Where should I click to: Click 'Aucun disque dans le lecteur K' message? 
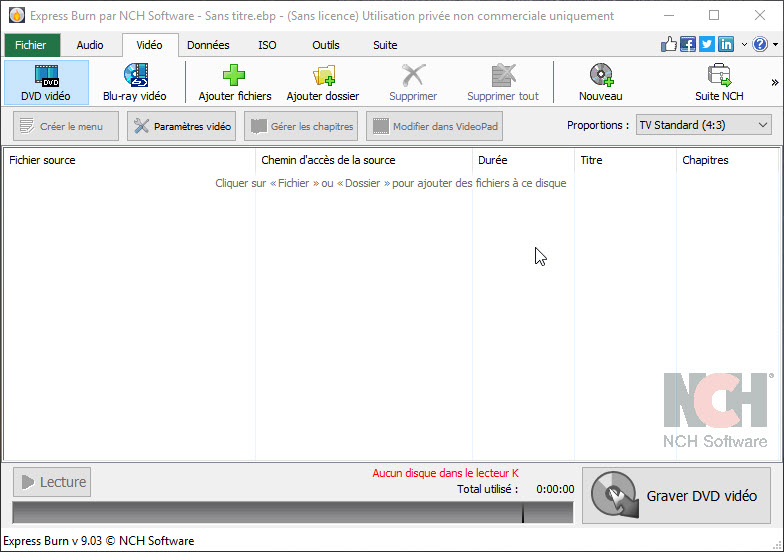[446, 473]
